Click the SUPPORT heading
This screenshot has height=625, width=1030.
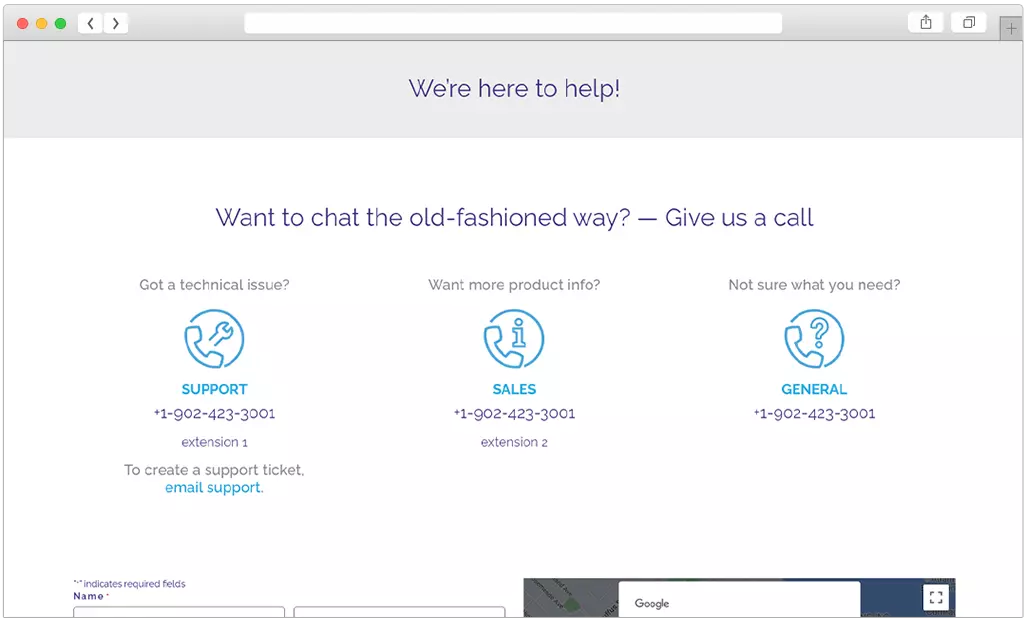pos(214,389)
